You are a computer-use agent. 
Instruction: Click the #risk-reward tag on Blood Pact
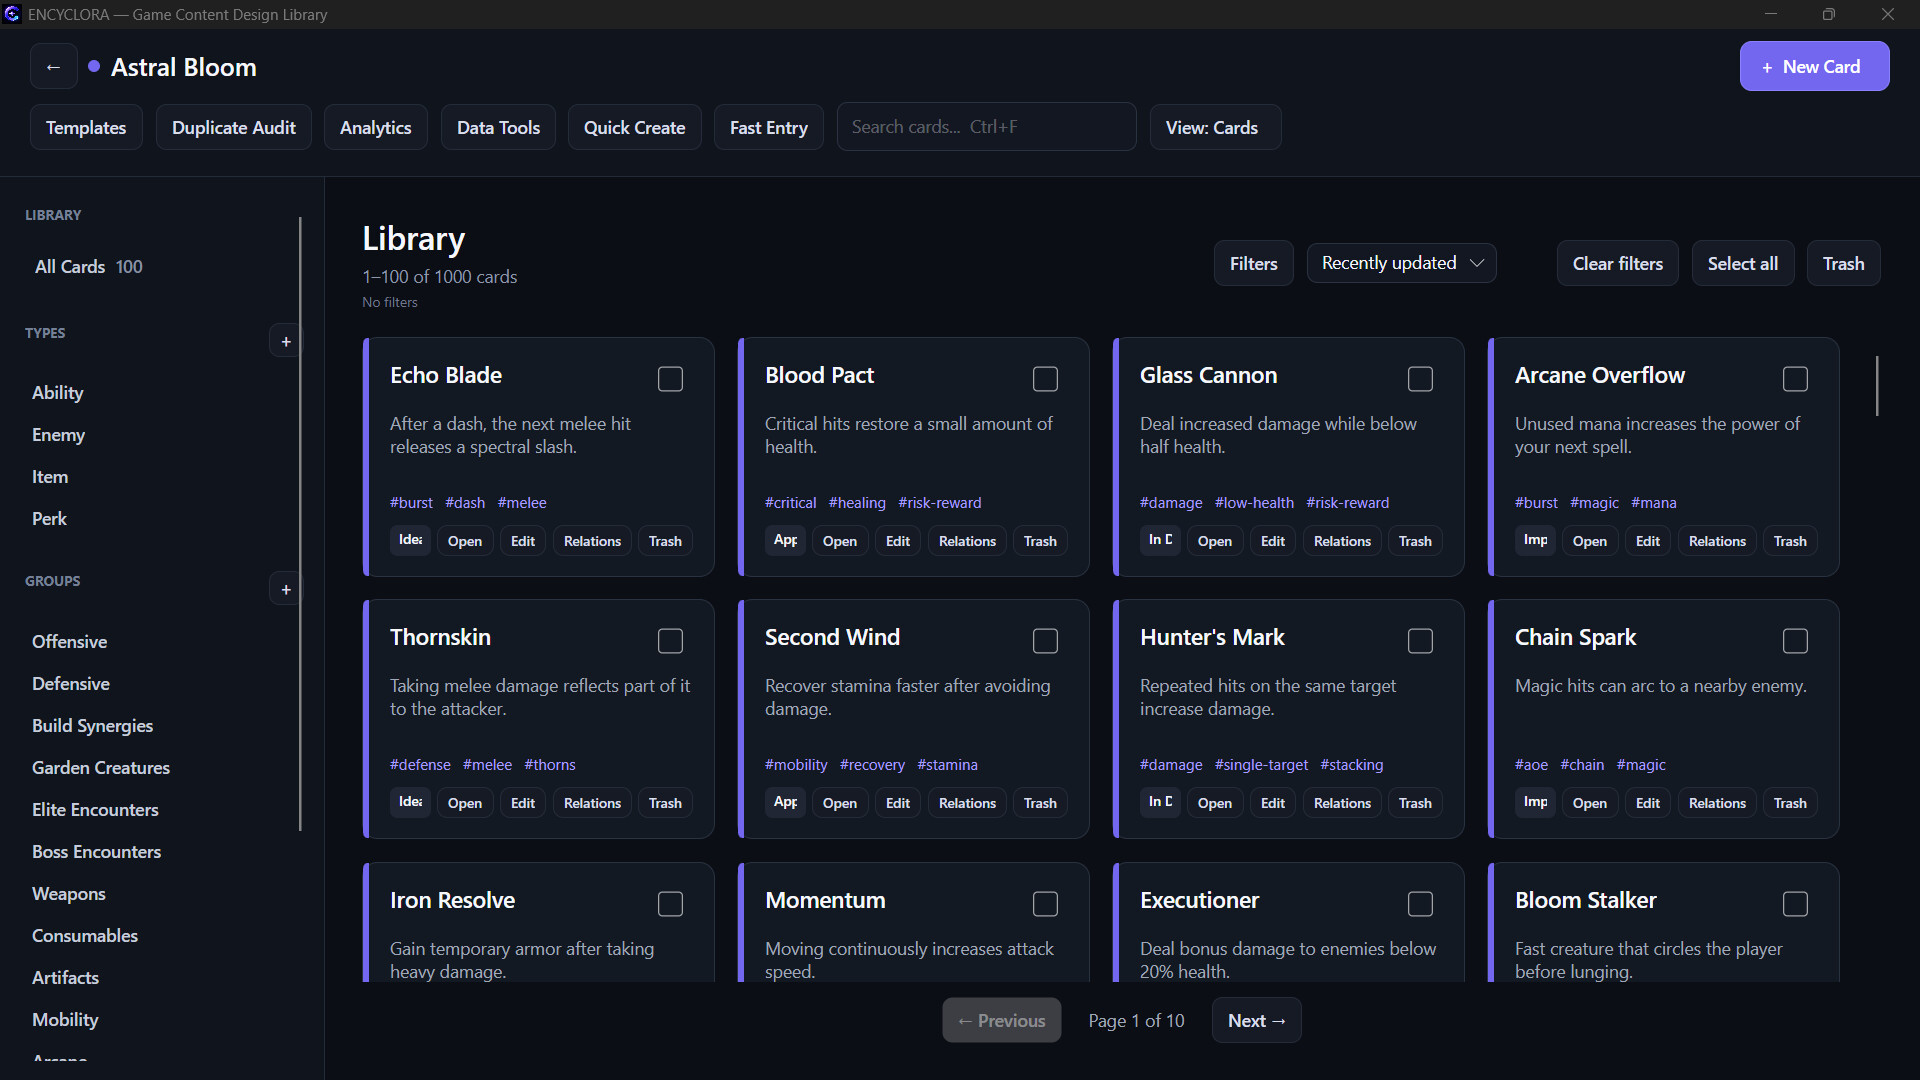pos(939,503)
